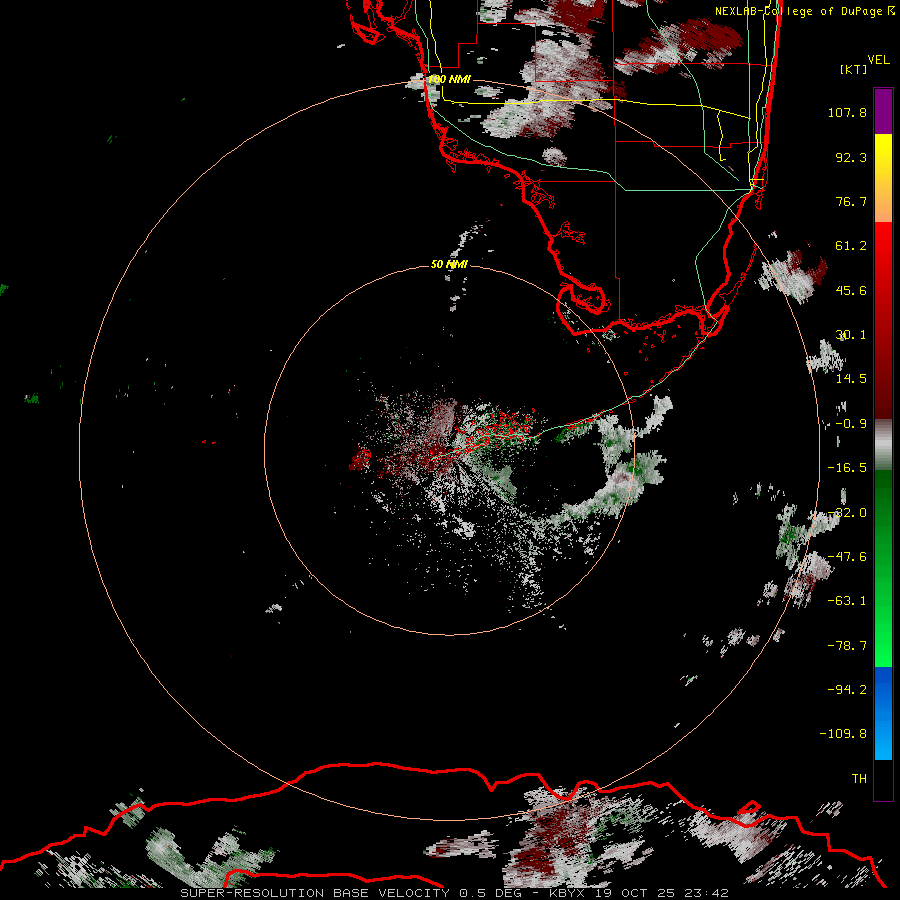The image size is (900, 900).
Task: Click the -78.7 legend value
Action: point(847,646)
